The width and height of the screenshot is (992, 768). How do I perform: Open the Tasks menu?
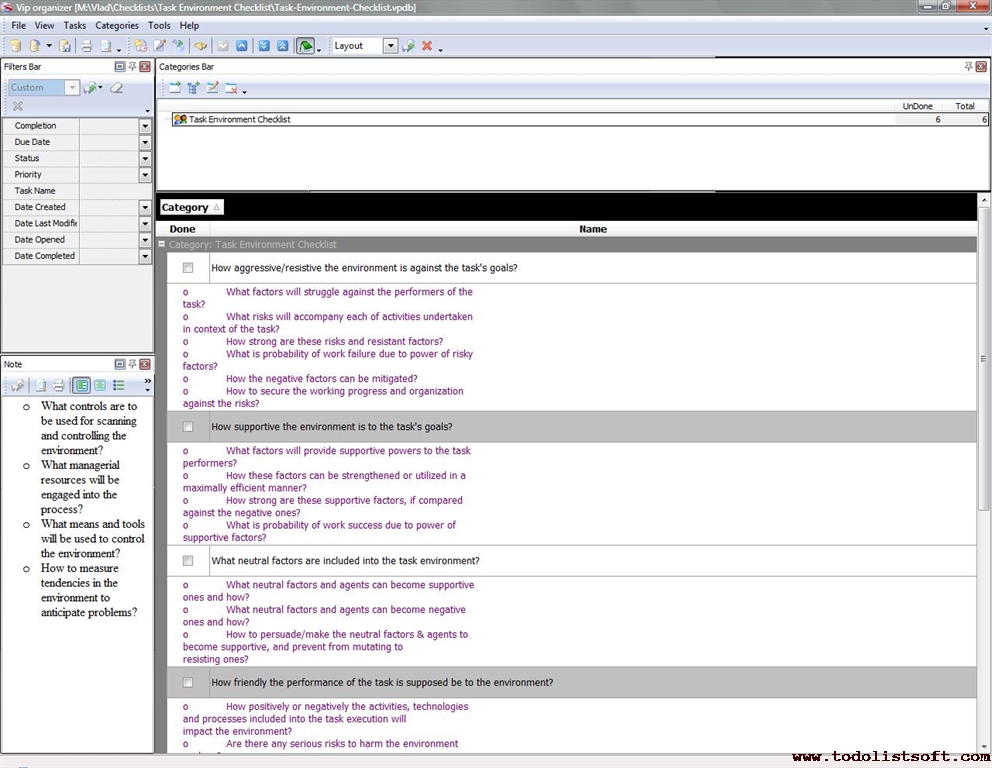point(75,25)
